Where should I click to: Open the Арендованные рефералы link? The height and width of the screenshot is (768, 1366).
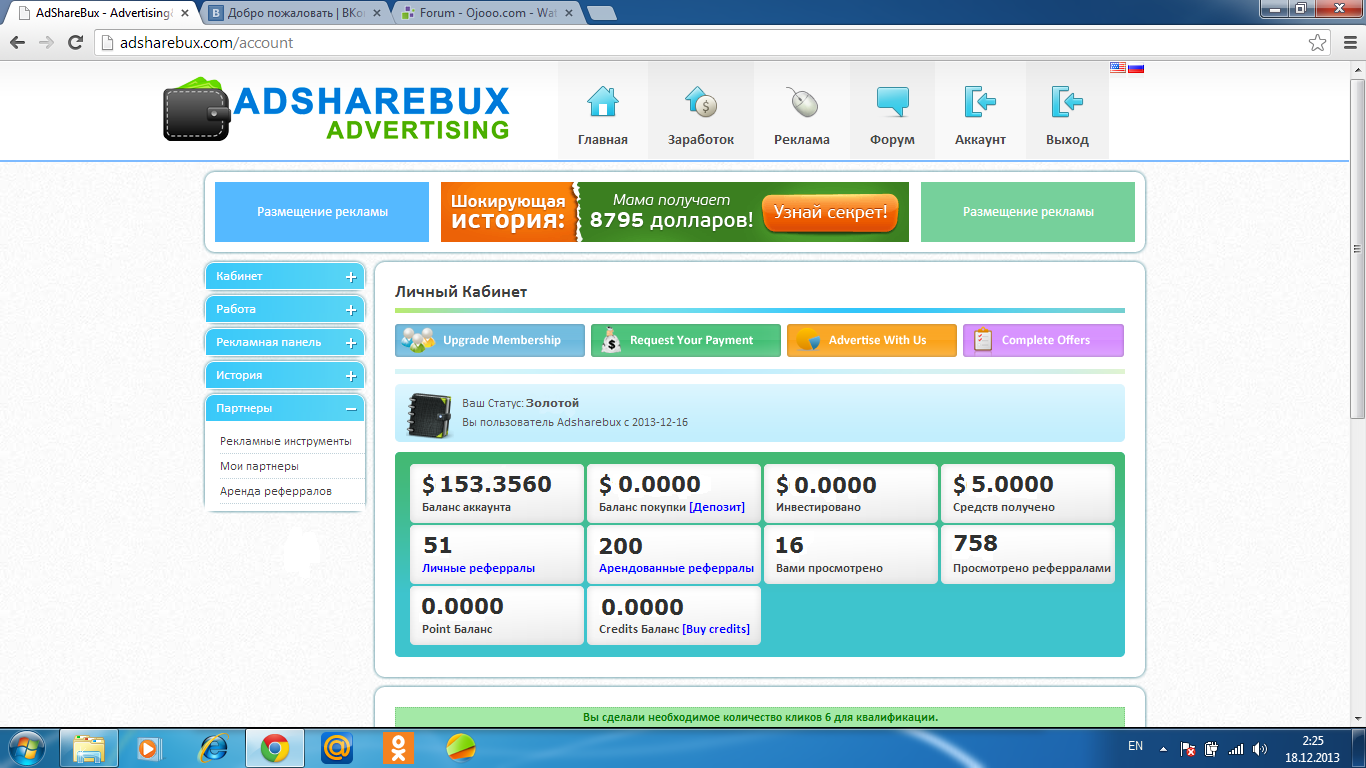click(676, 568)
